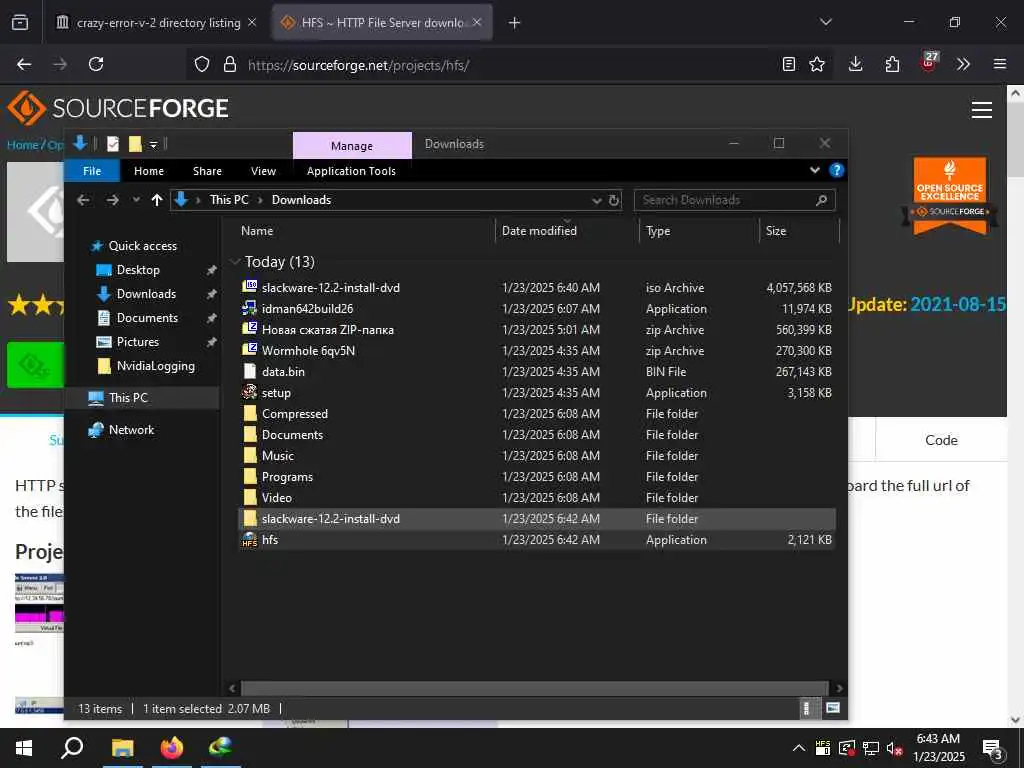Open Firefox extensions puzzle icon
1024x768 pixels.
(x=892, y=64)
